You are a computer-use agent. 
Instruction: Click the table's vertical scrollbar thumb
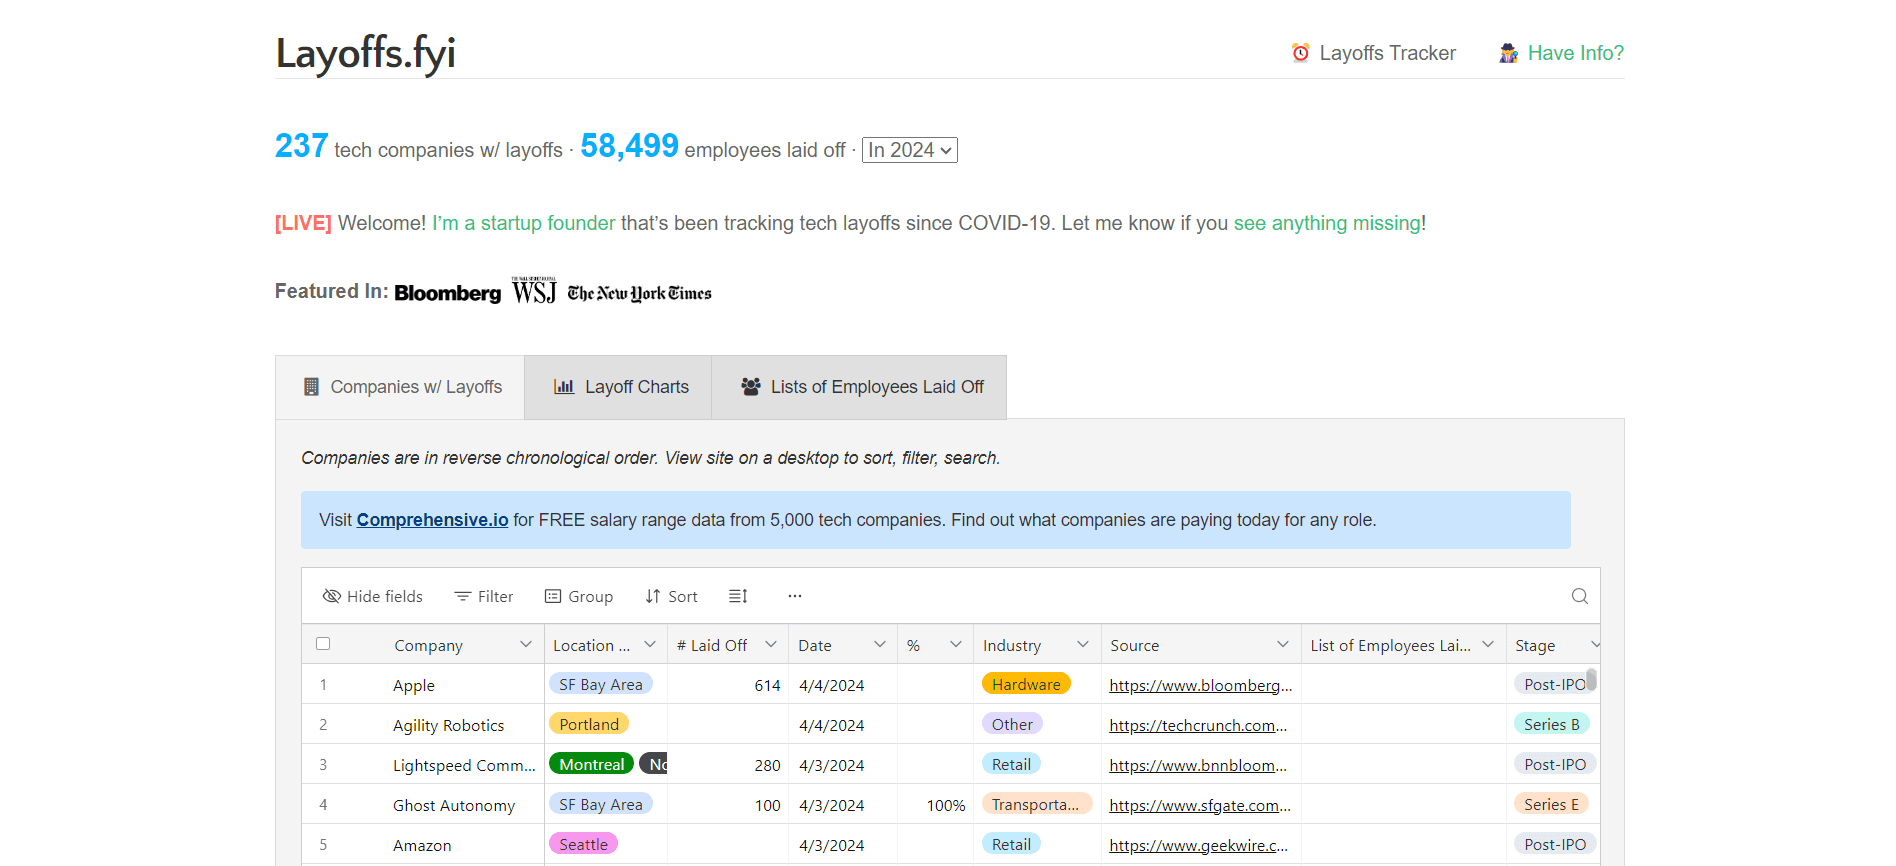pos(1591,680)
